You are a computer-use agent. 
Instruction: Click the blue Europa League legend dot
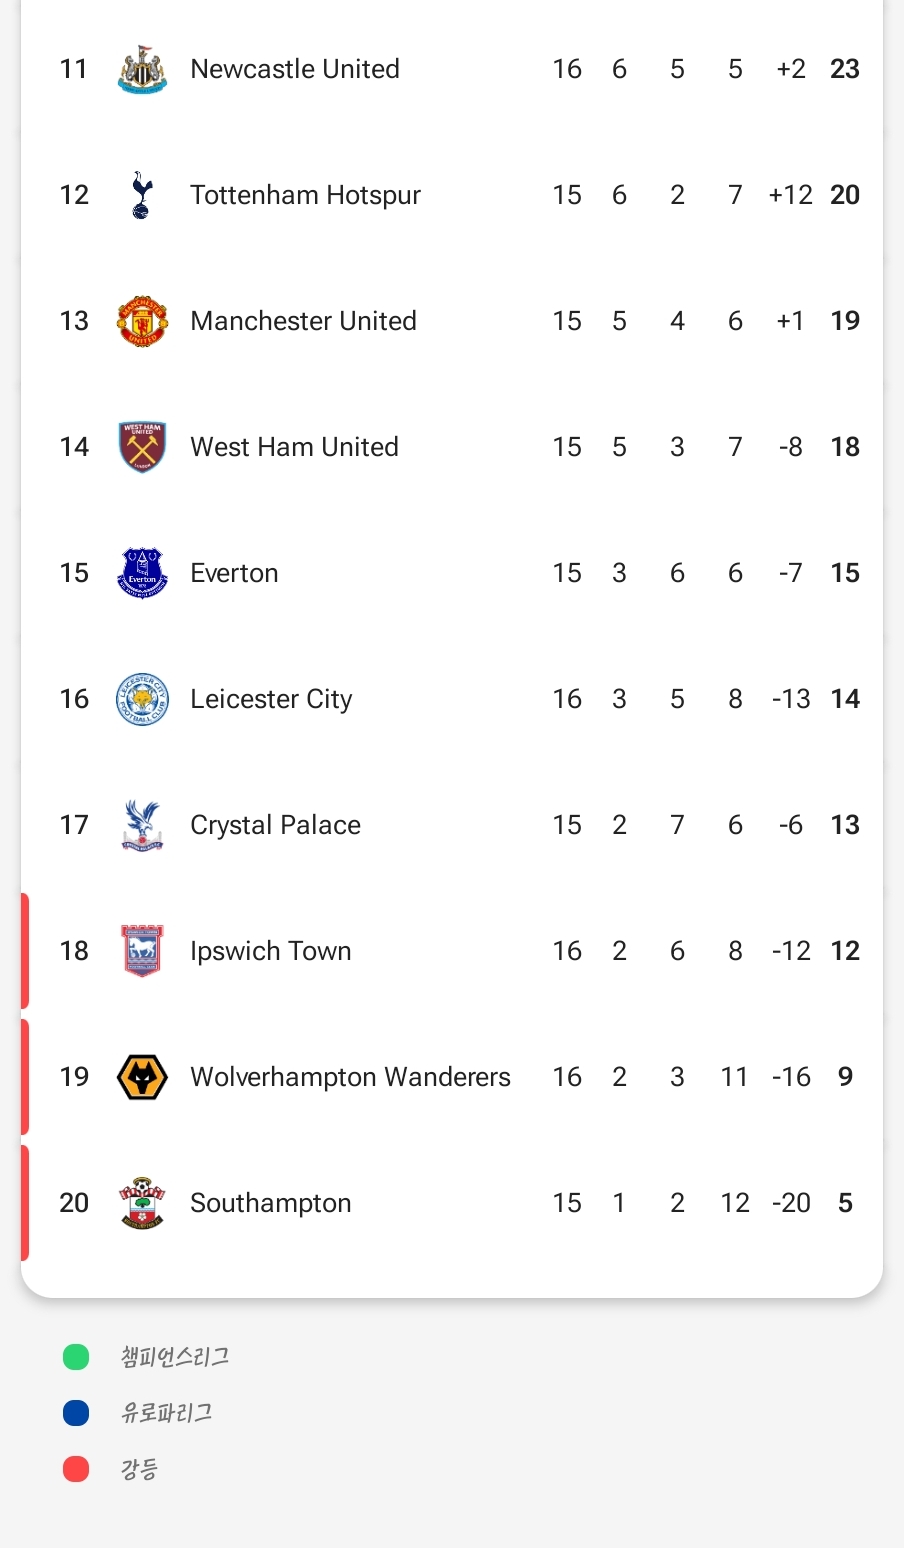(x=76, y=1413)
